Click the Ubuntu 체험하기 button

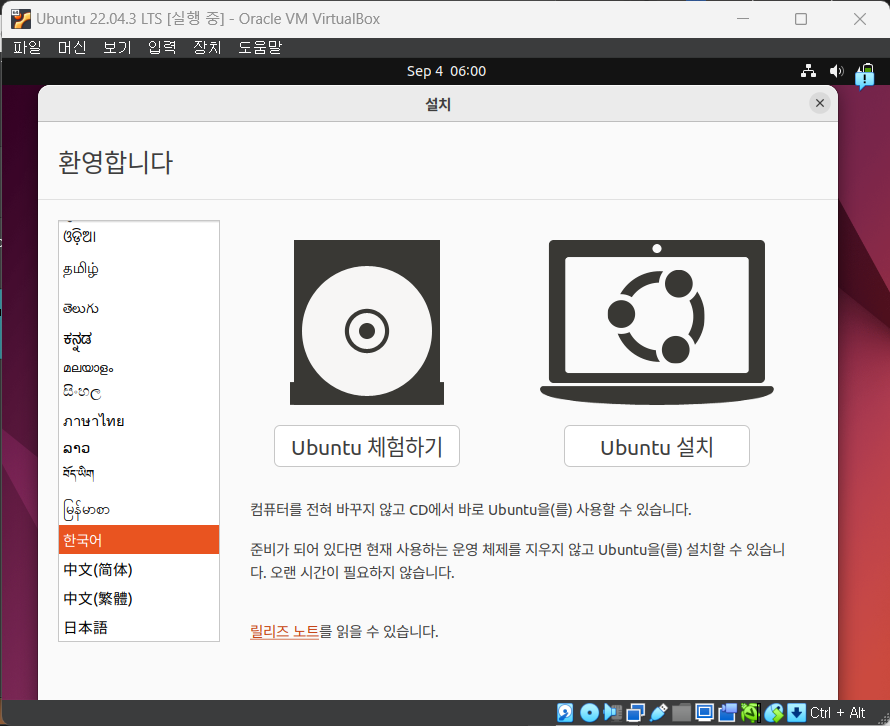point(367,446)
